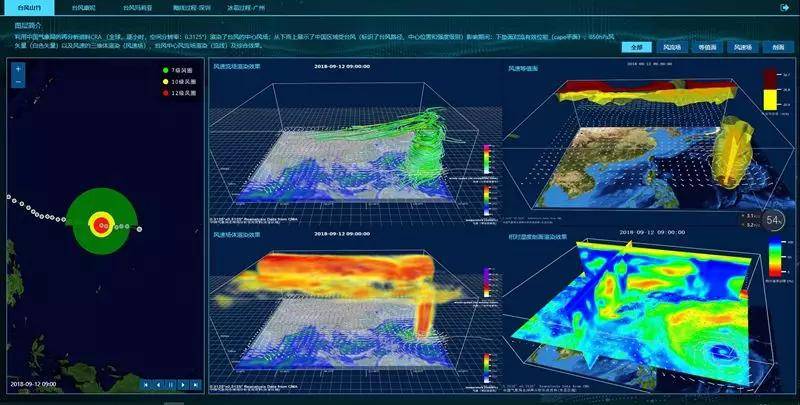800x405 pixels.
Task: Skip to last frame in playback controls
Action: coord(194,384)
